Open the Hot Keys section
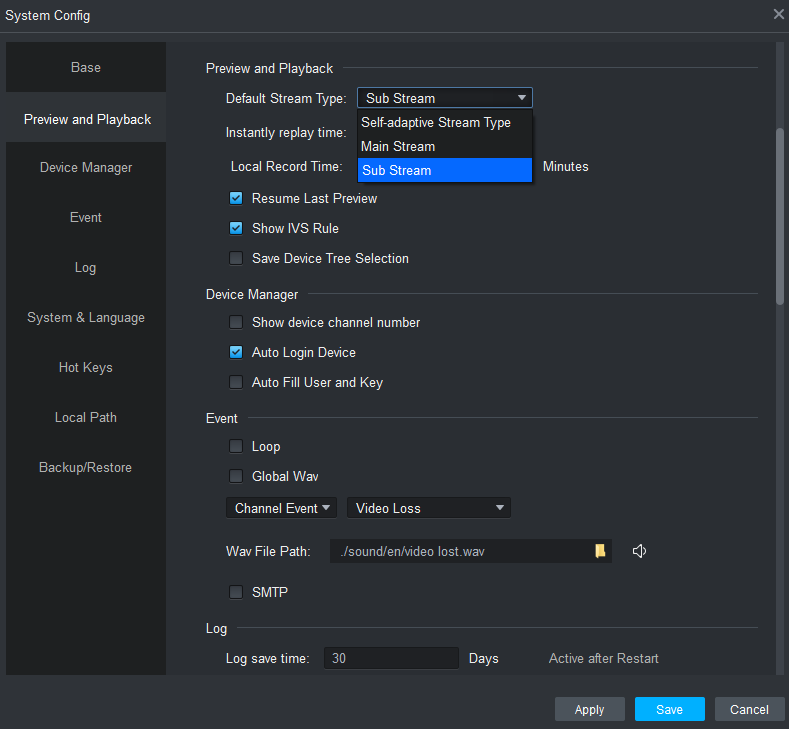 tap(86, 367)
